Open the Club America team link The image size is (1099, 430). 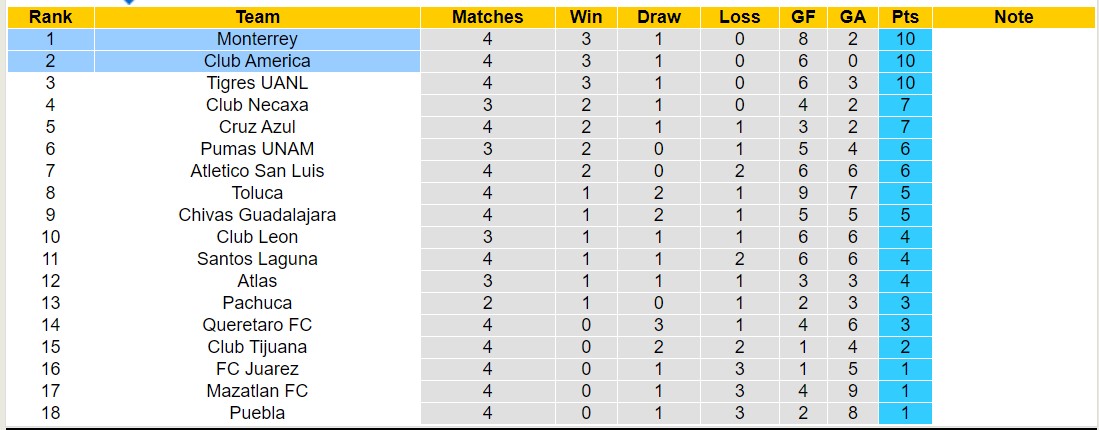(x=257, y=61)
